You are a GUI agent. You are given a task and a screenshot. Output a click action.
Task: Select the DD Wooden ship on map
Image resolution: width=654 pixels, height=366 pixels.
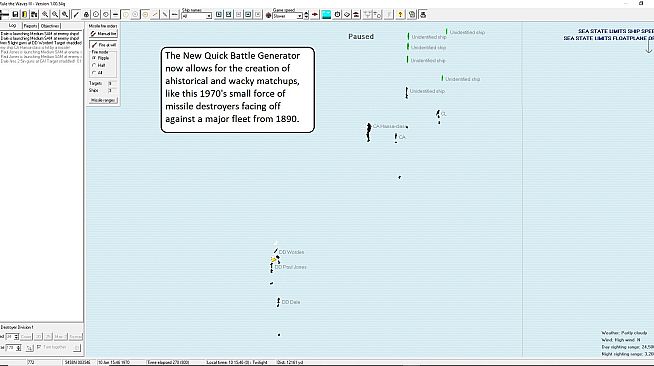point(276,251)
